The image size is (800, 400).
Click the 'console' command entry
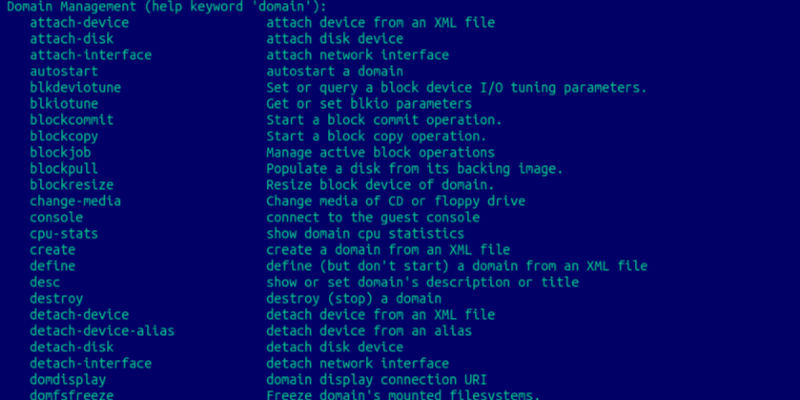click(x=56, y=217)
